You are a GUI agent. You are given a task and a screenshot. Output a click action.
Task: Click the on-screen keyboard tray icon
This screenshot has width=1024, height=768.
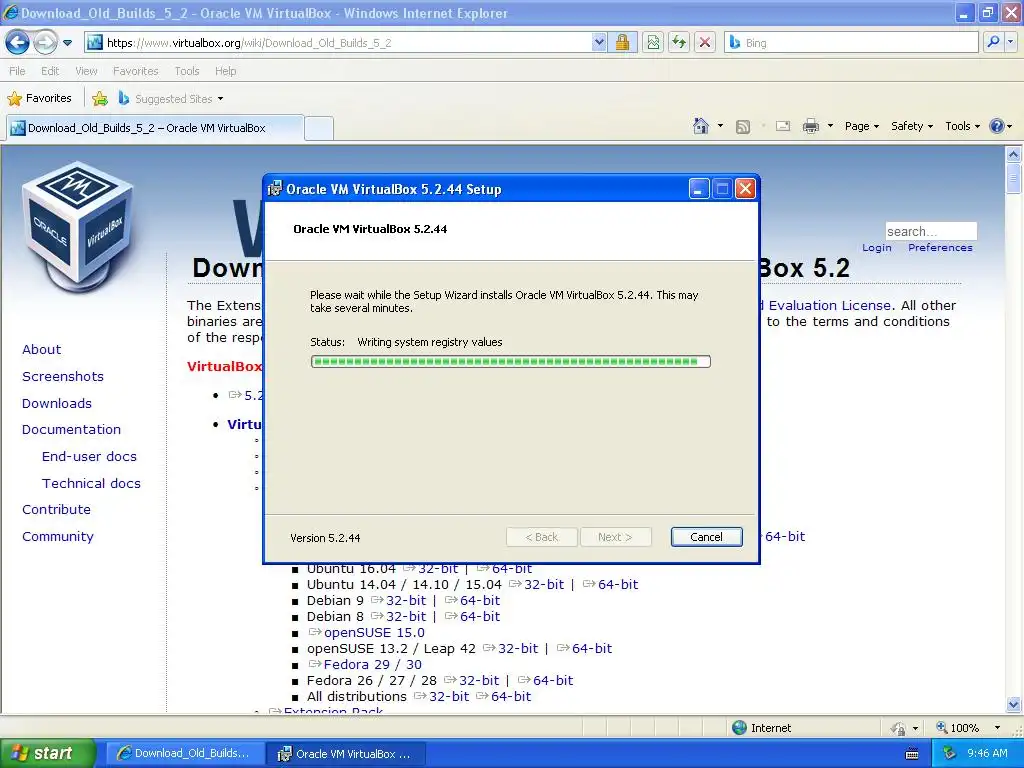pos(912,754)
